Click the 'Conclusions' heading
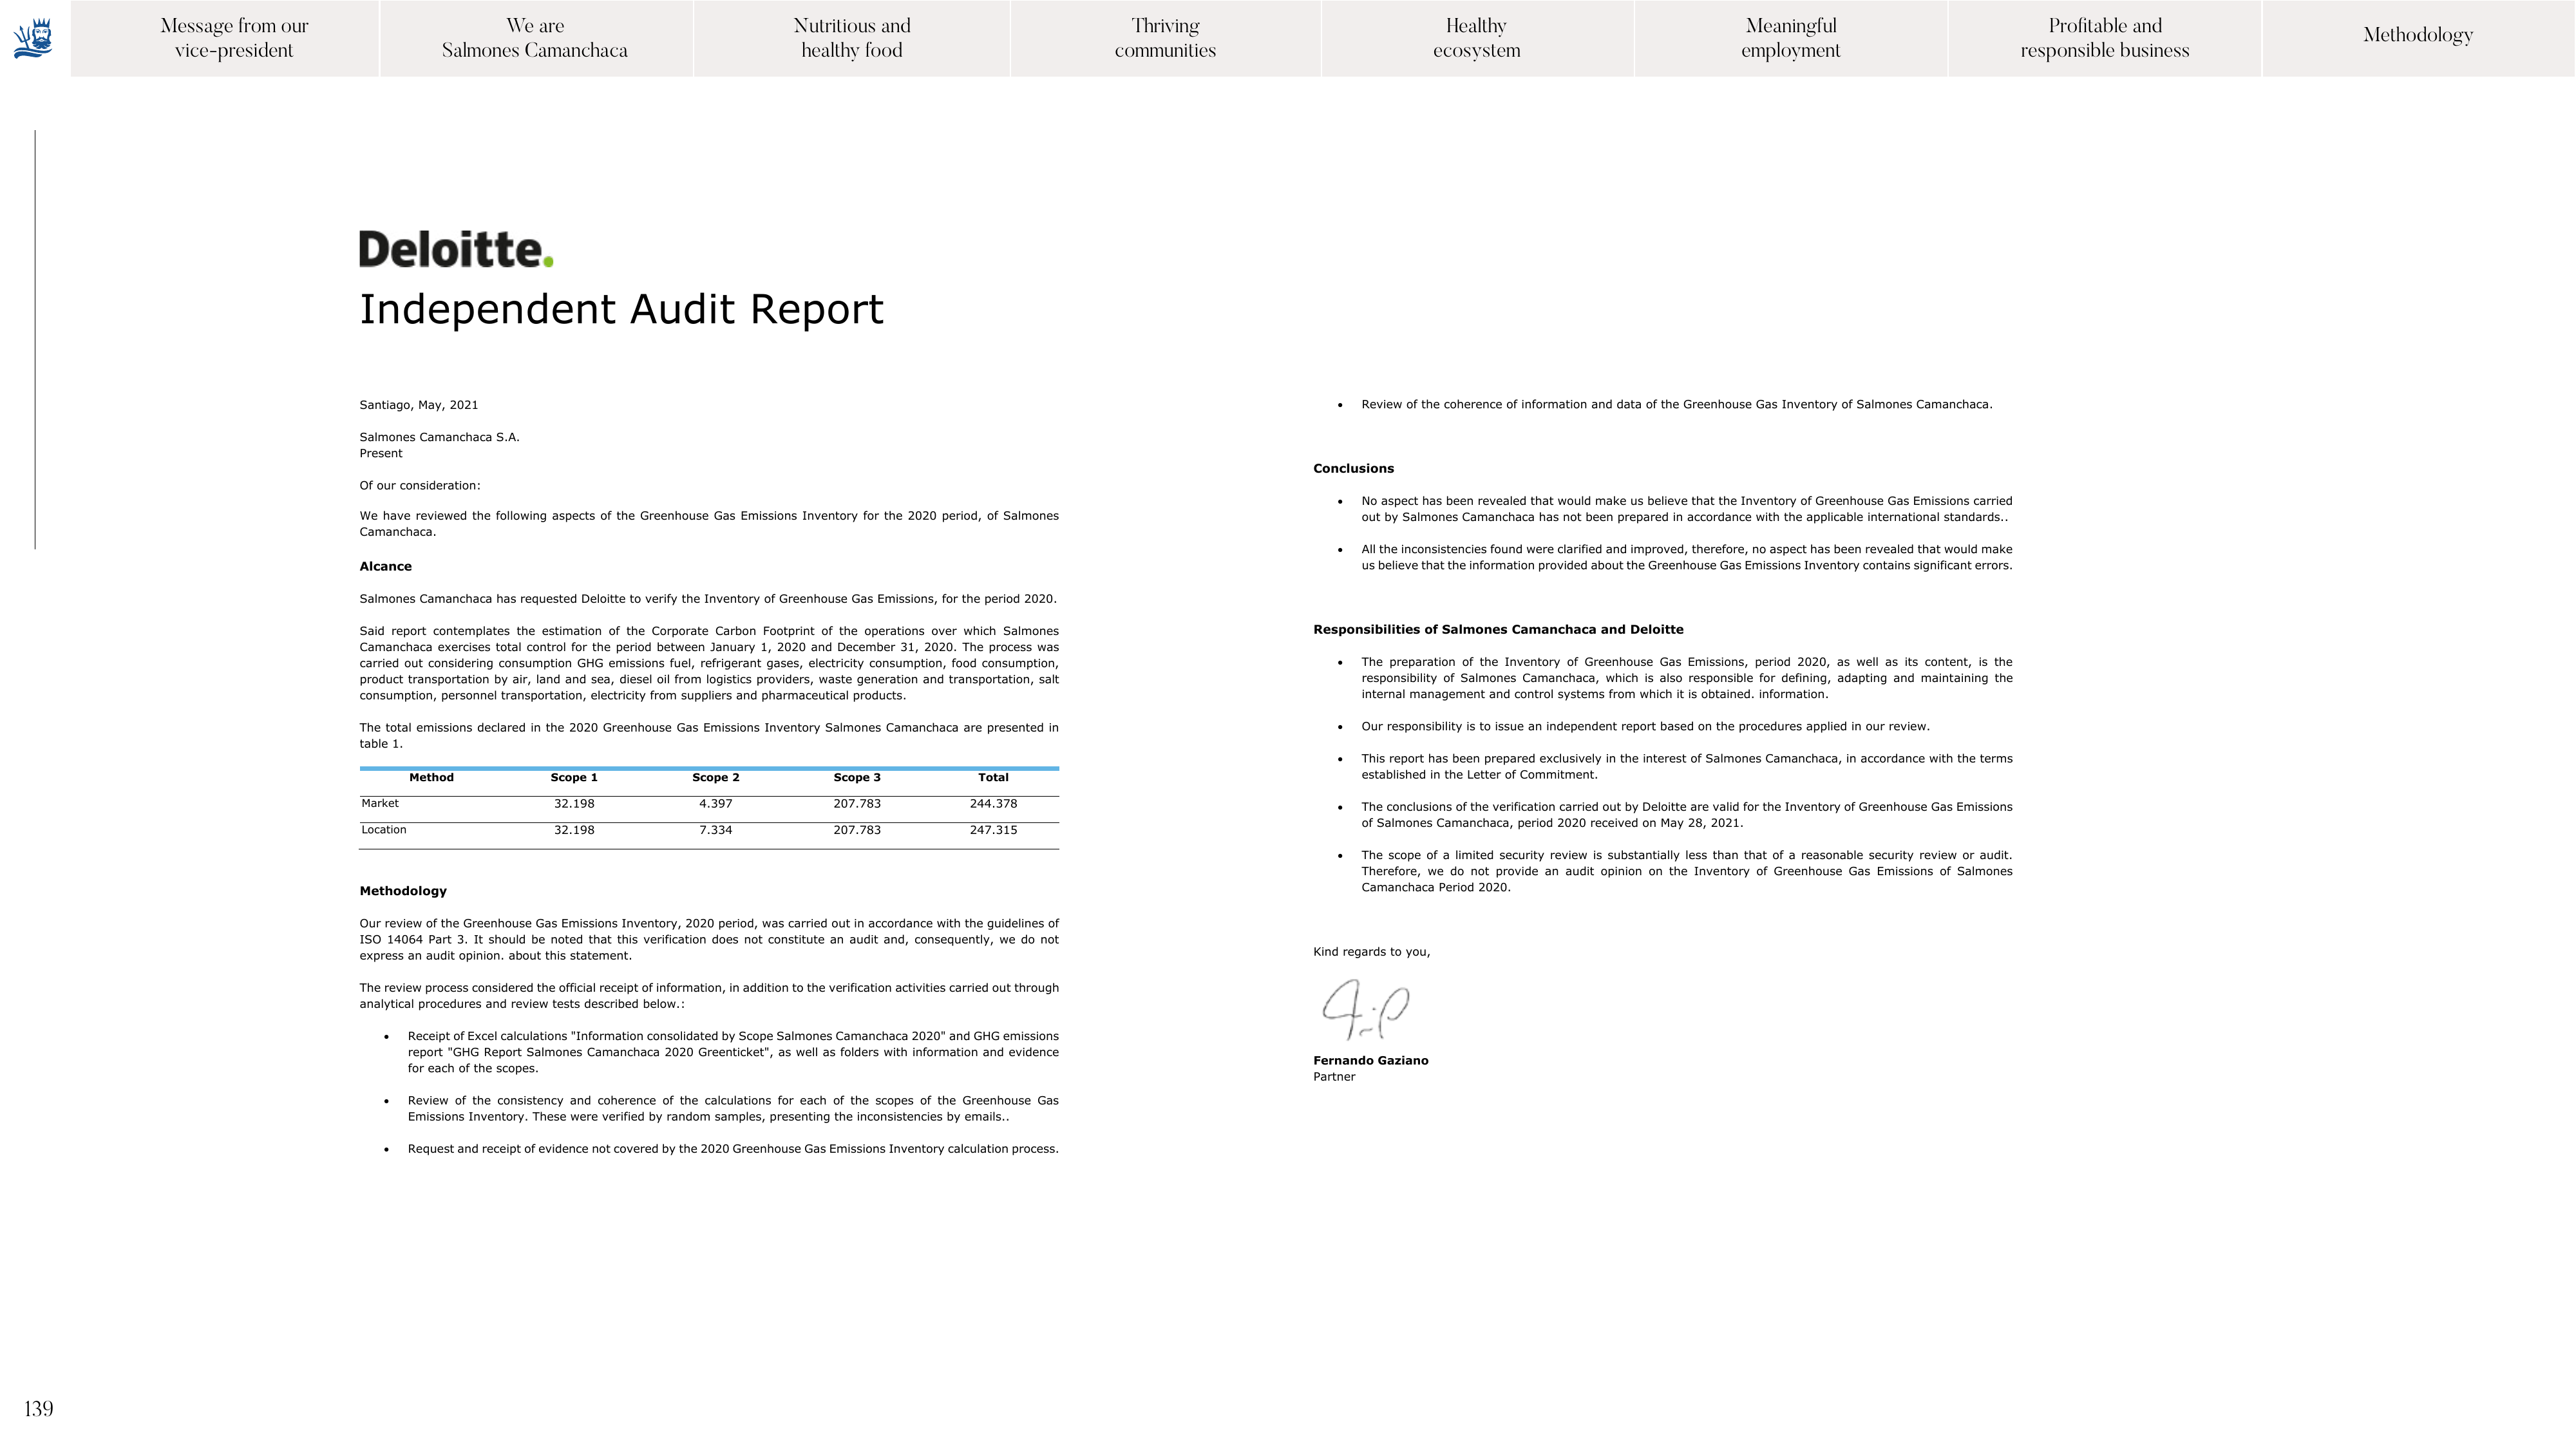The image size is (2576, 1449). [x=1353, y=468]
